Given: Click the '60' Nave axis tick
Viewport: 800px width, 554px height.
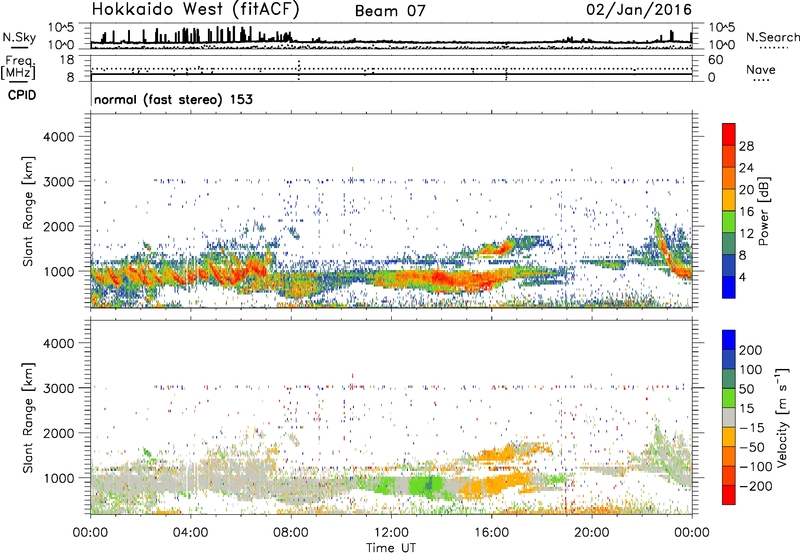Looking at the screenshot, I should (715, 60).
